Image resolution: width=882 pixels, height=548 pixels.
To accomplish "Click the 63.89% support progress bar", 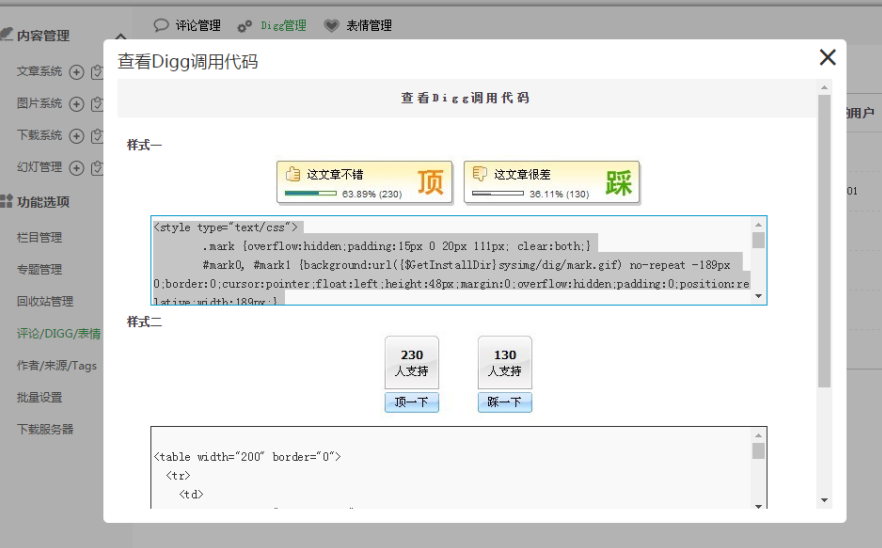I will pos(310,194).
